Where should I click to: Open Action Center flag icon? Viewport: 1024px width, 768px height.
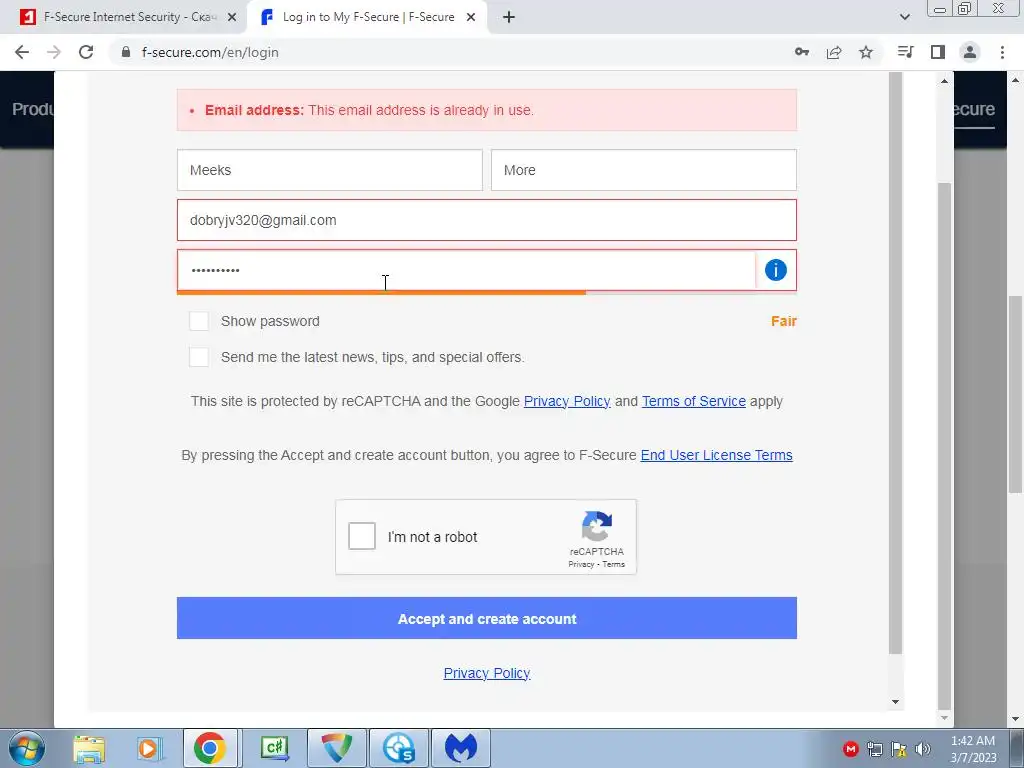(899, 749)
